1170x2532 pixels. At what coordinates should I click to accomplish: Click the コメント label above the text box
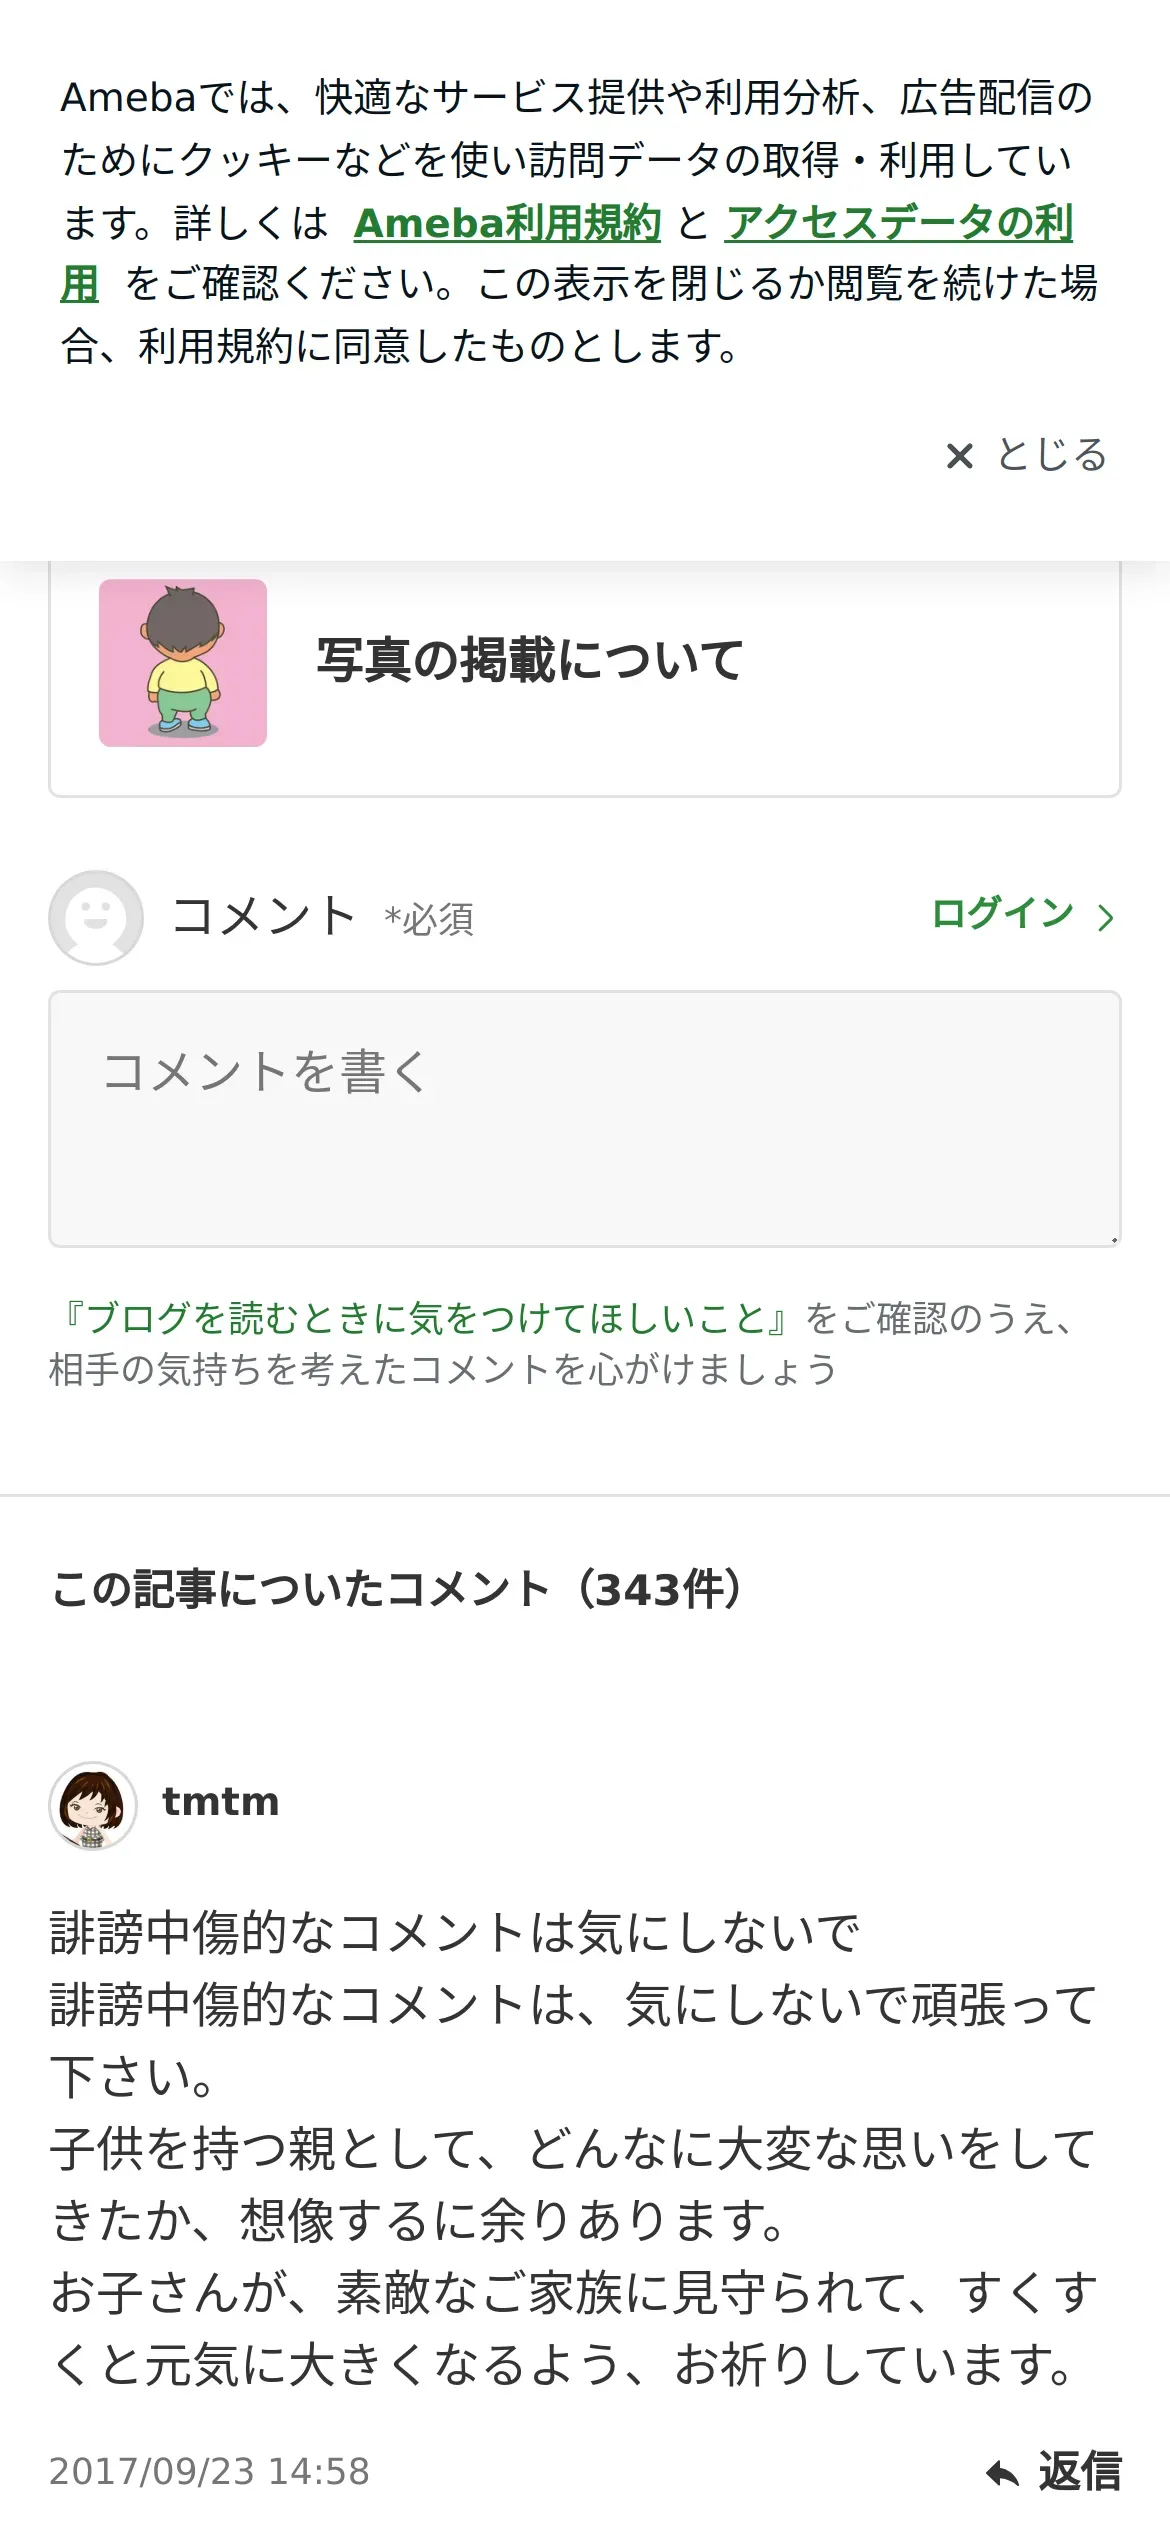264,916
